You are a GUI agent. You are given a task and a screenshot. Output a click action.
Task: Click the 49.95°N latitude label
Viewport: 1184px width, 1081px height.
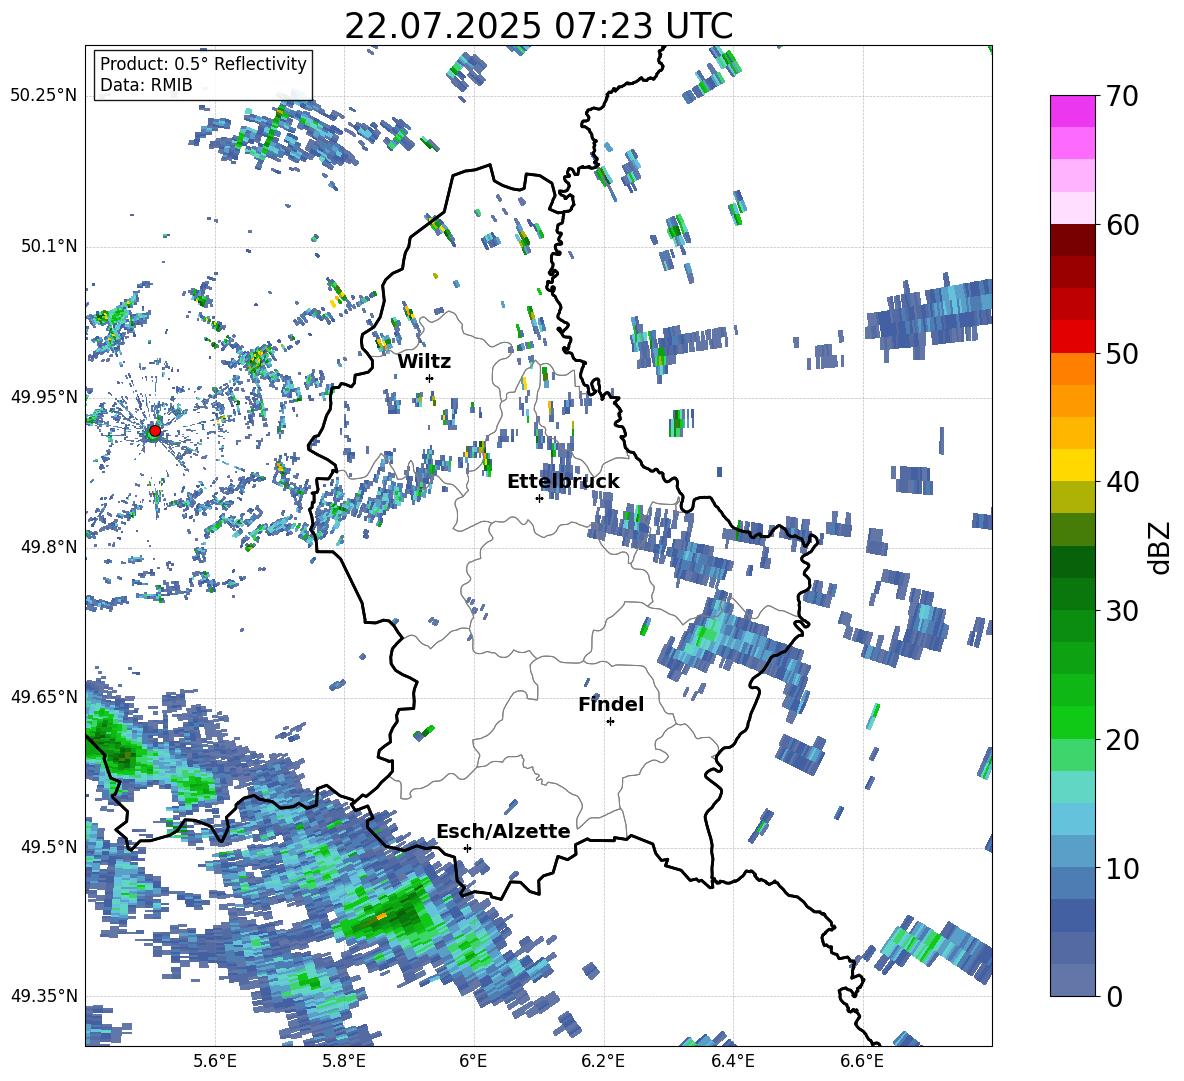click(44, 397)
